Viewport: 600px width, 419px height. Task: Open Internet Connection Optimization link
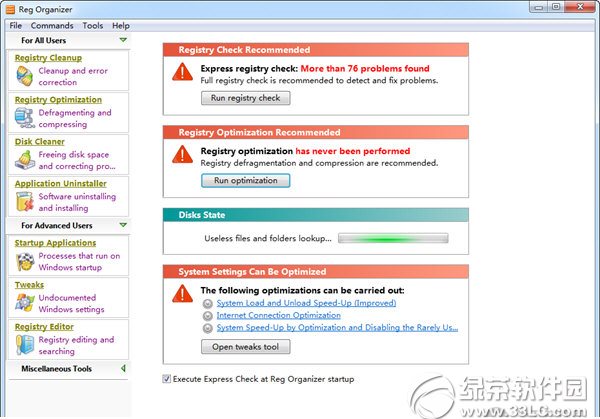tap(279, 315)
